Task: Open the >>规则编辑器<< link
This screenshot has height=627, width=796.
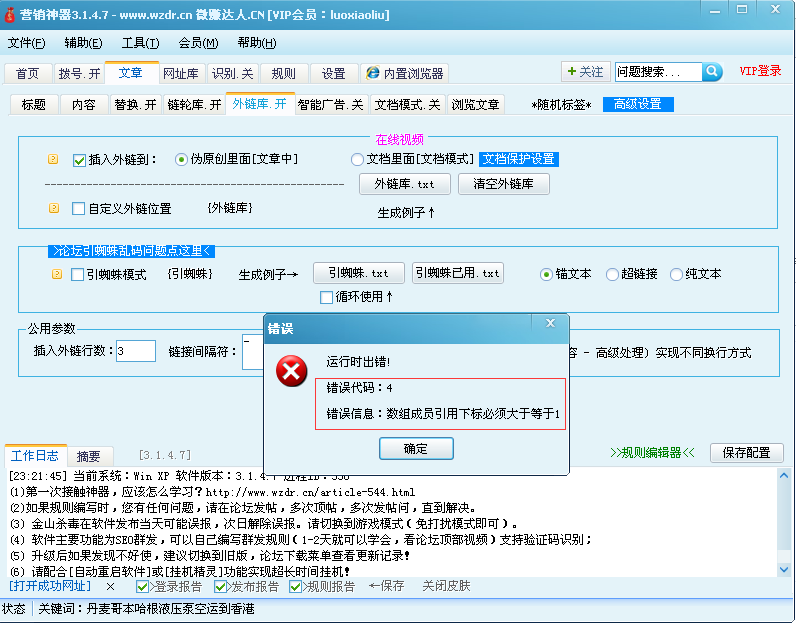Action: pyautogui.click(x=652, y=452)
